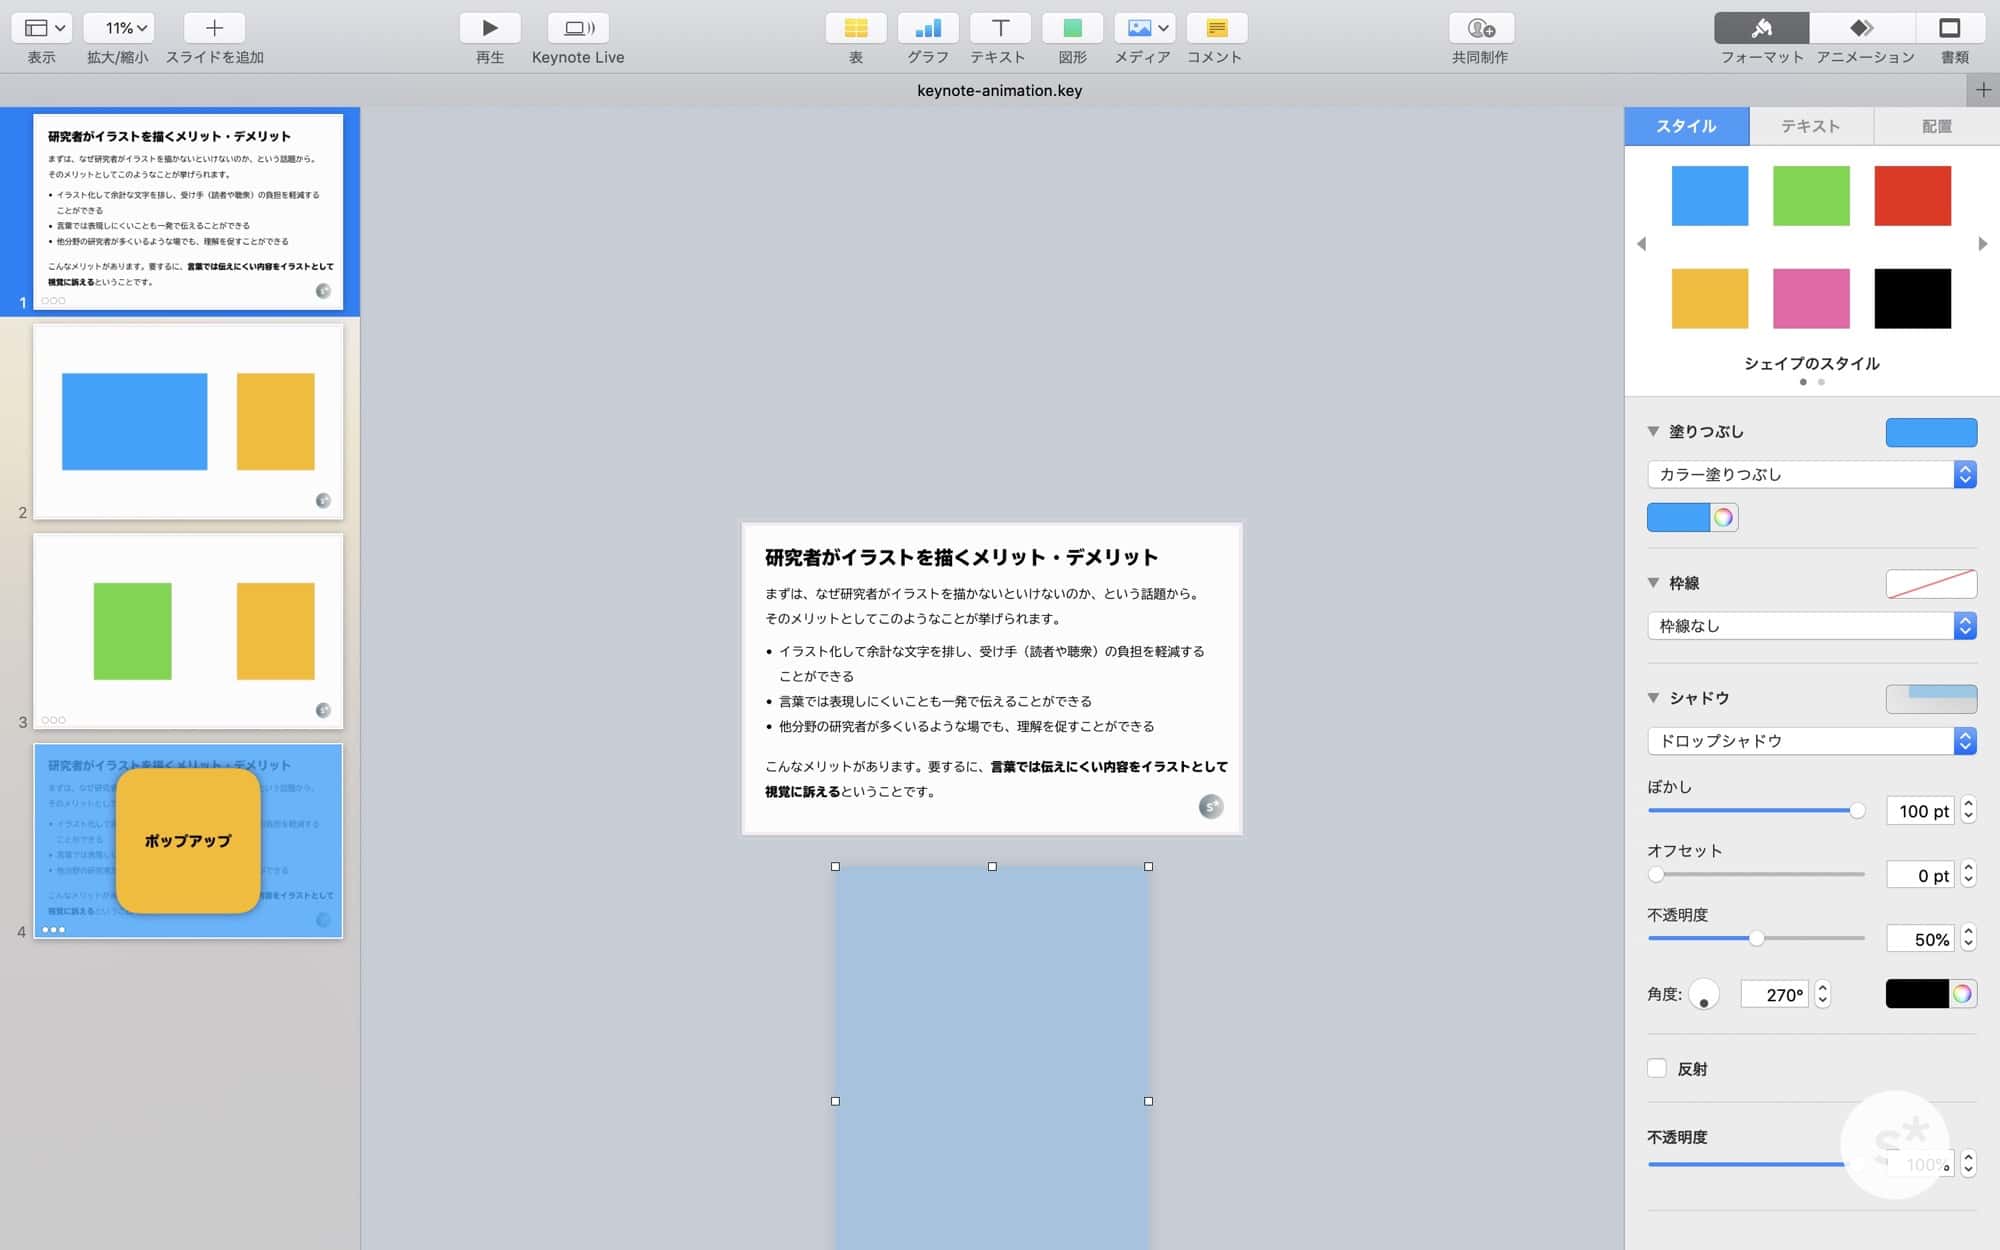Click Add Slide (スライドを追加) button

point(214,28)
